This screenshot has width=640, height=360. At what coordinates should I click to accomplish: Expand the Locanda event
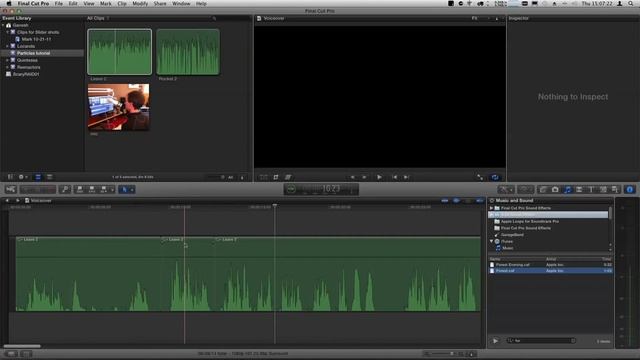(x=7, y=46)
